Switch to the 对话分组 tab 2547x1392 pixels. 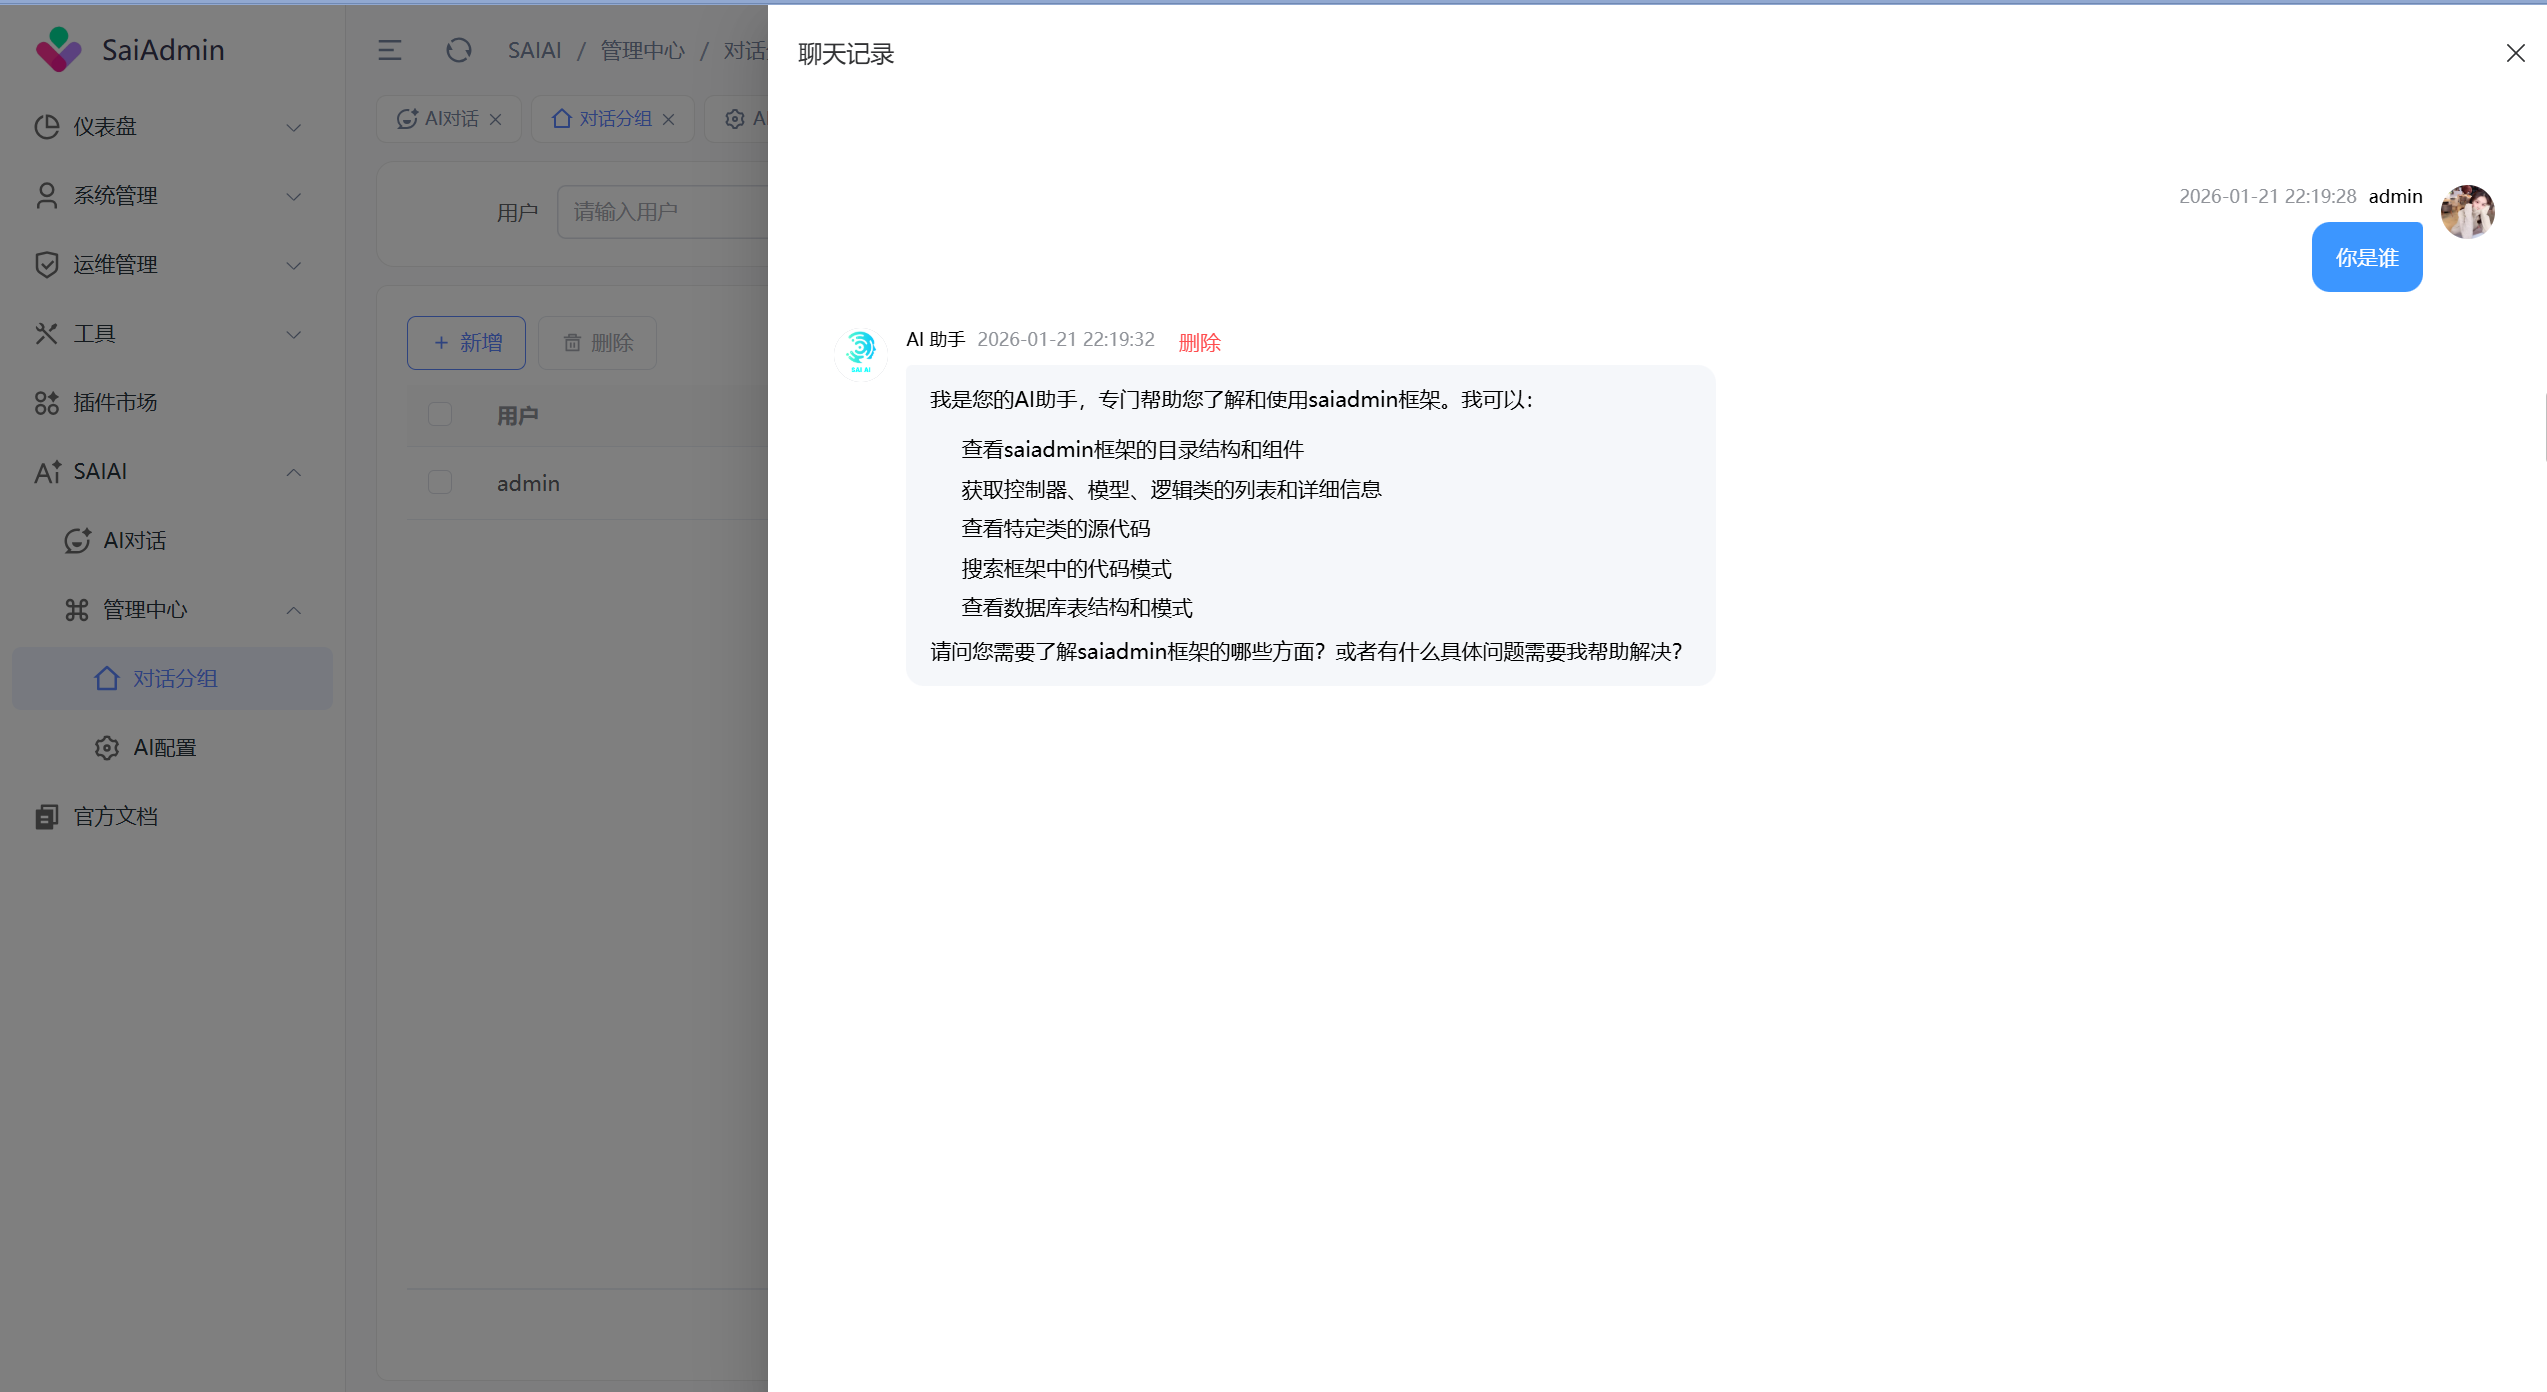[x=614, y=119]
